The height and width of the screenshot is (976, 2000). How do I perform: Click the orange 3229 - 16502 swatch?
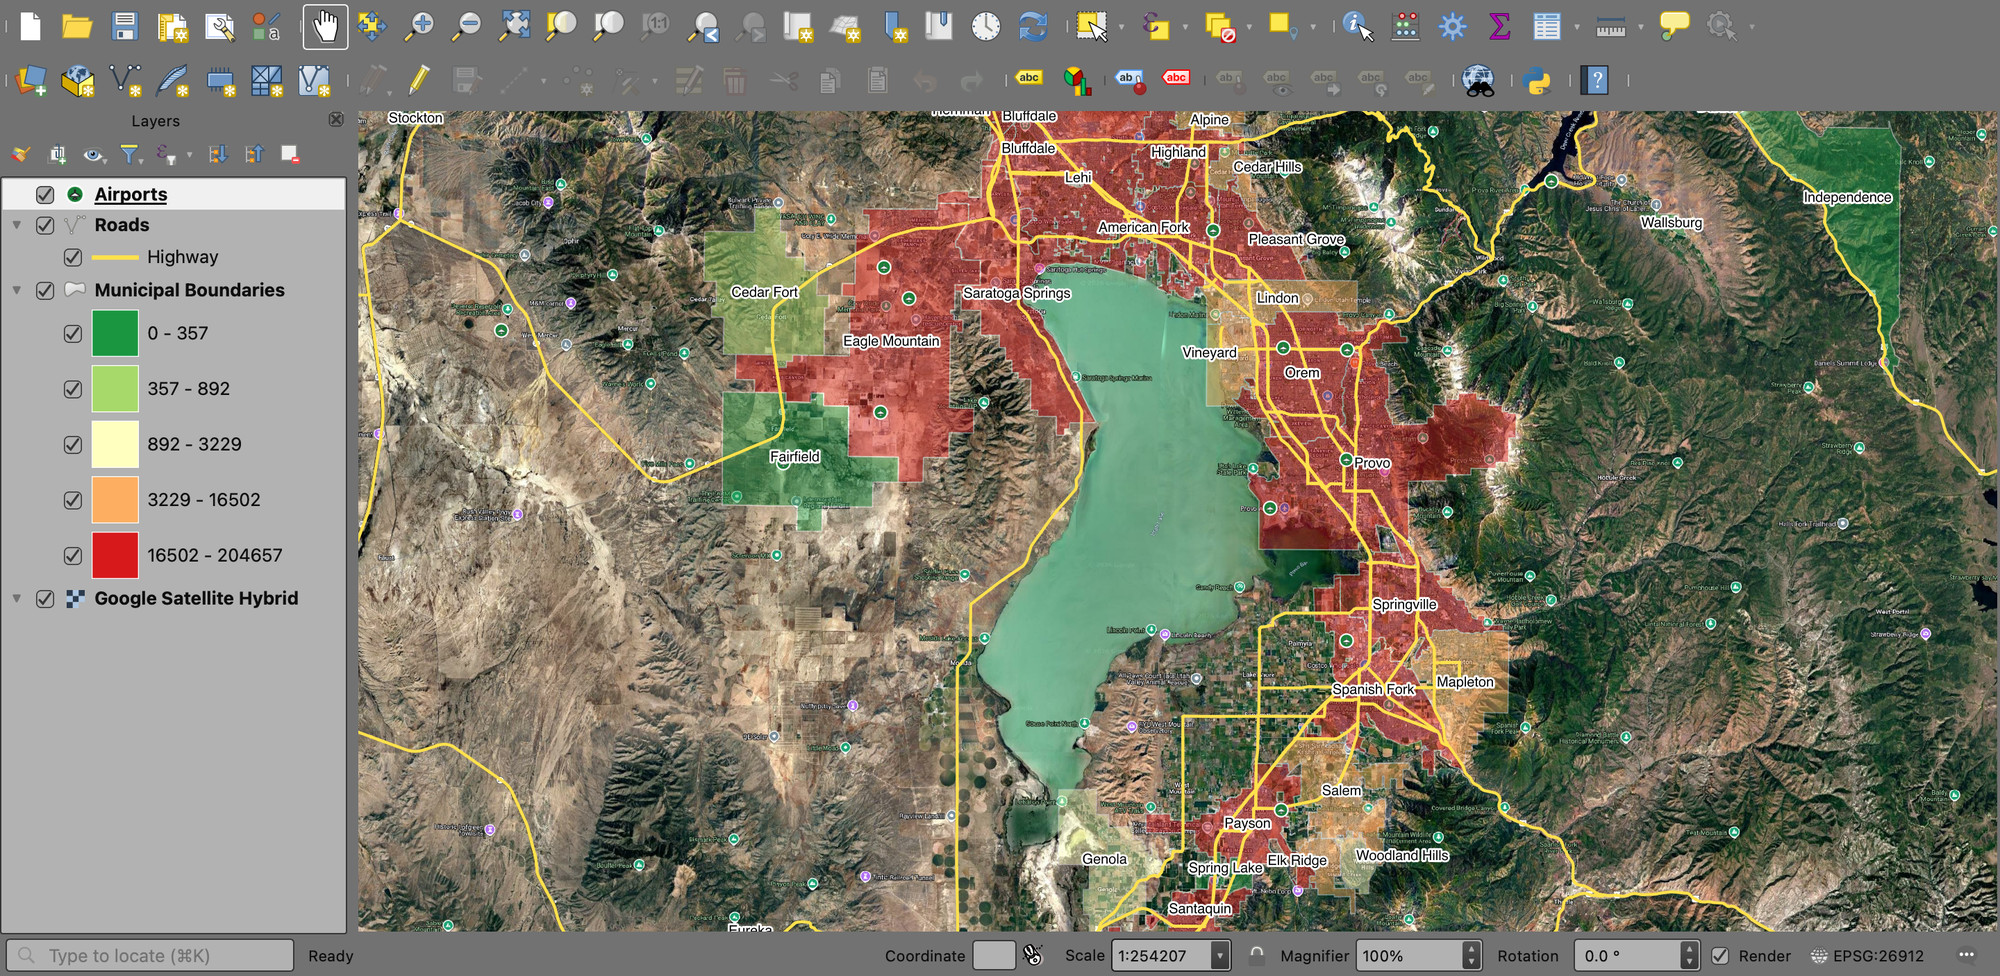(x=115, y=500)
